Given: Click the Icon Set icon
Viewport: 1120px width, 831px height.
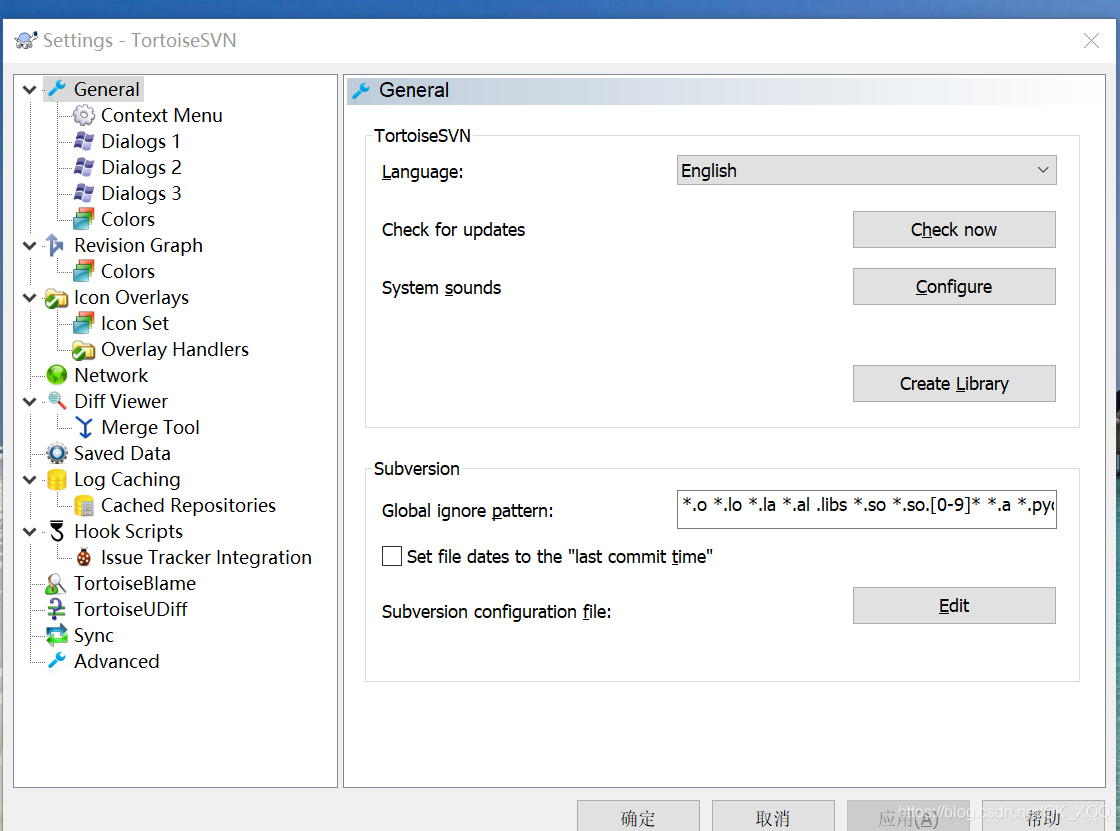Looking at the screenshot, I should tap(84, 323).
